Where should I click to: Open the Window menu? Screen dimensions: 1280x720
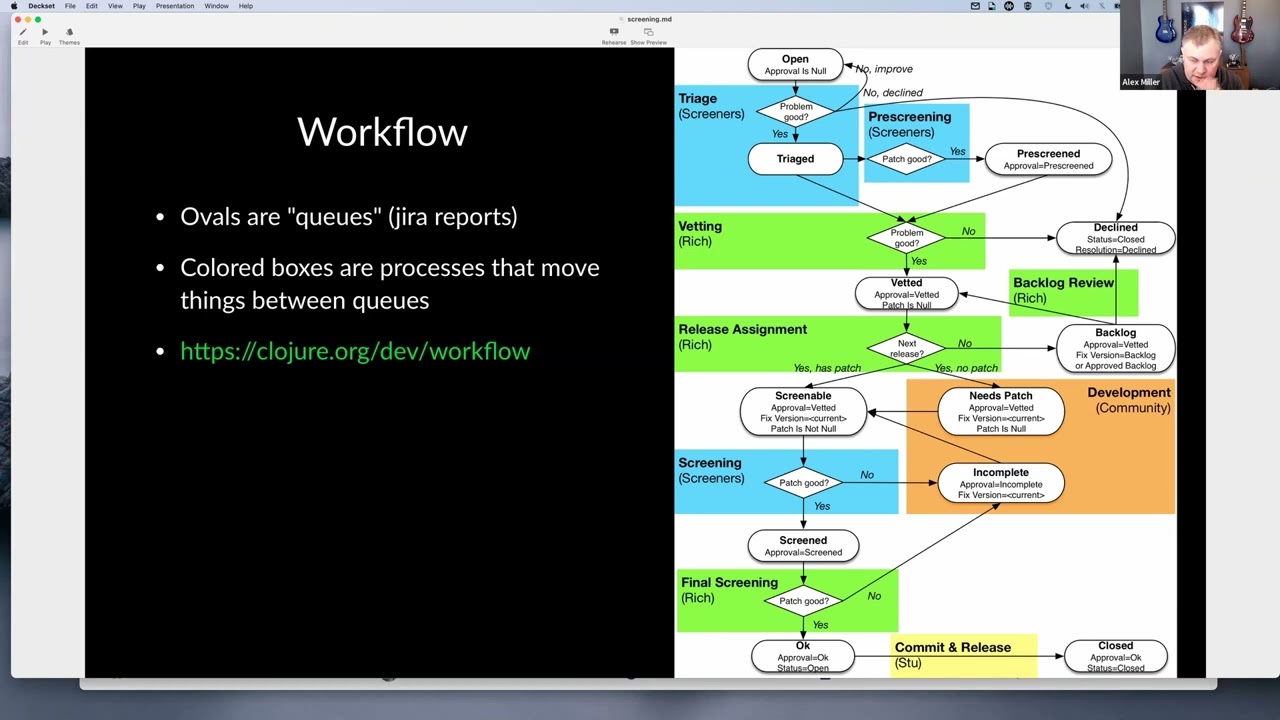(x=216, y=6)
